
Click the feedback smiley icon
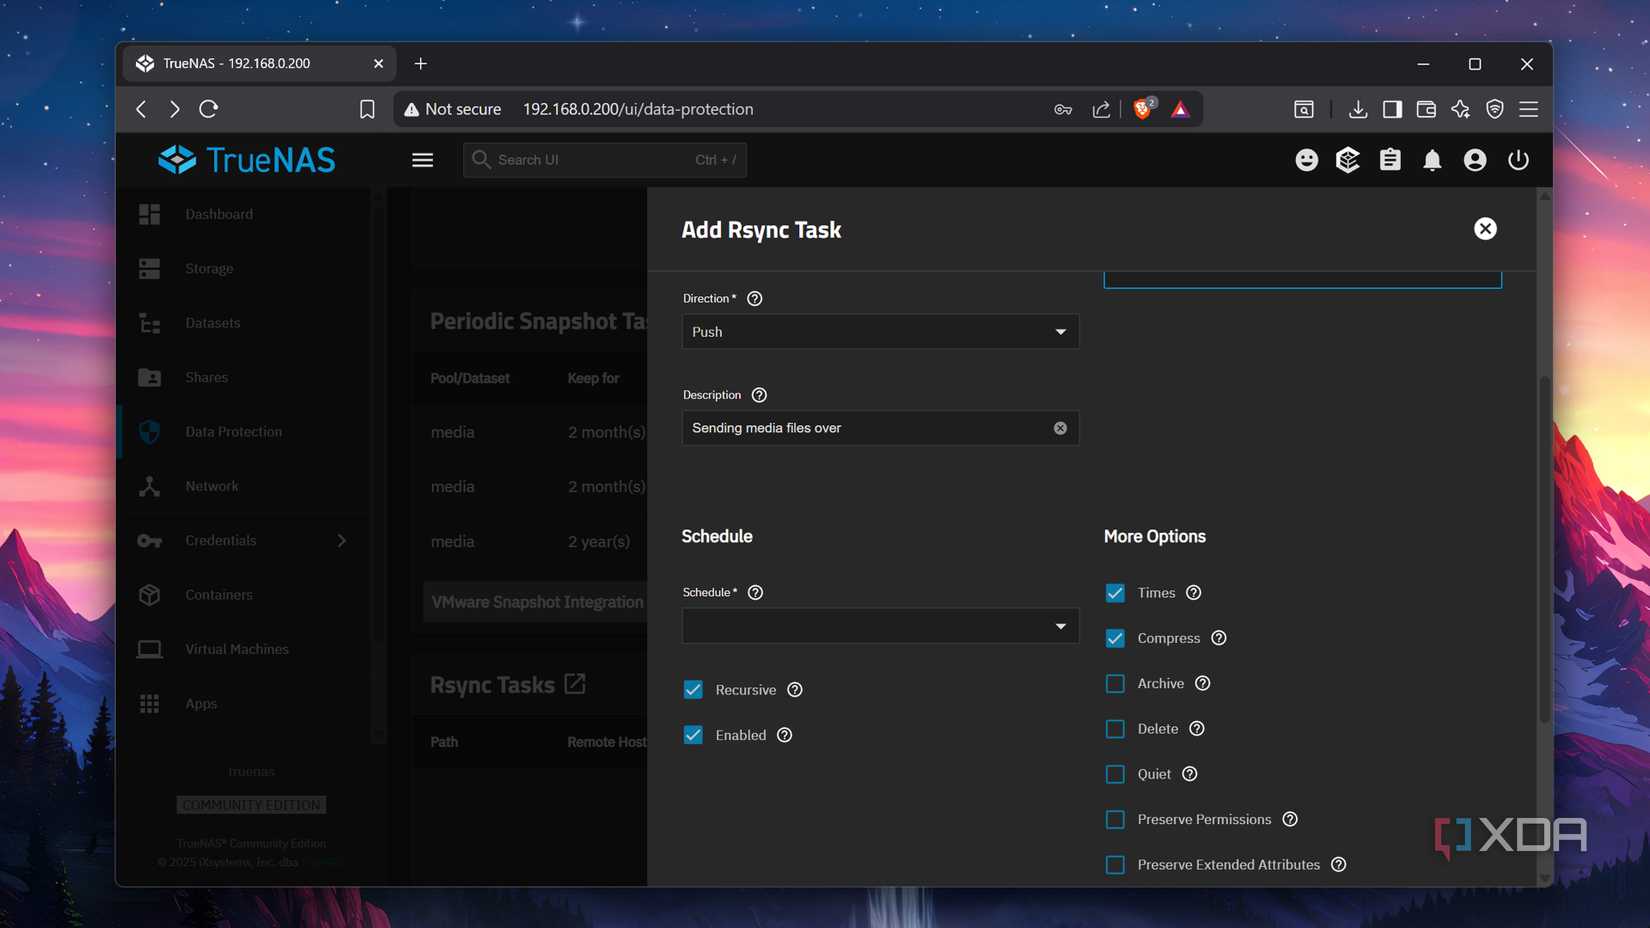(x=1306, y=160)
